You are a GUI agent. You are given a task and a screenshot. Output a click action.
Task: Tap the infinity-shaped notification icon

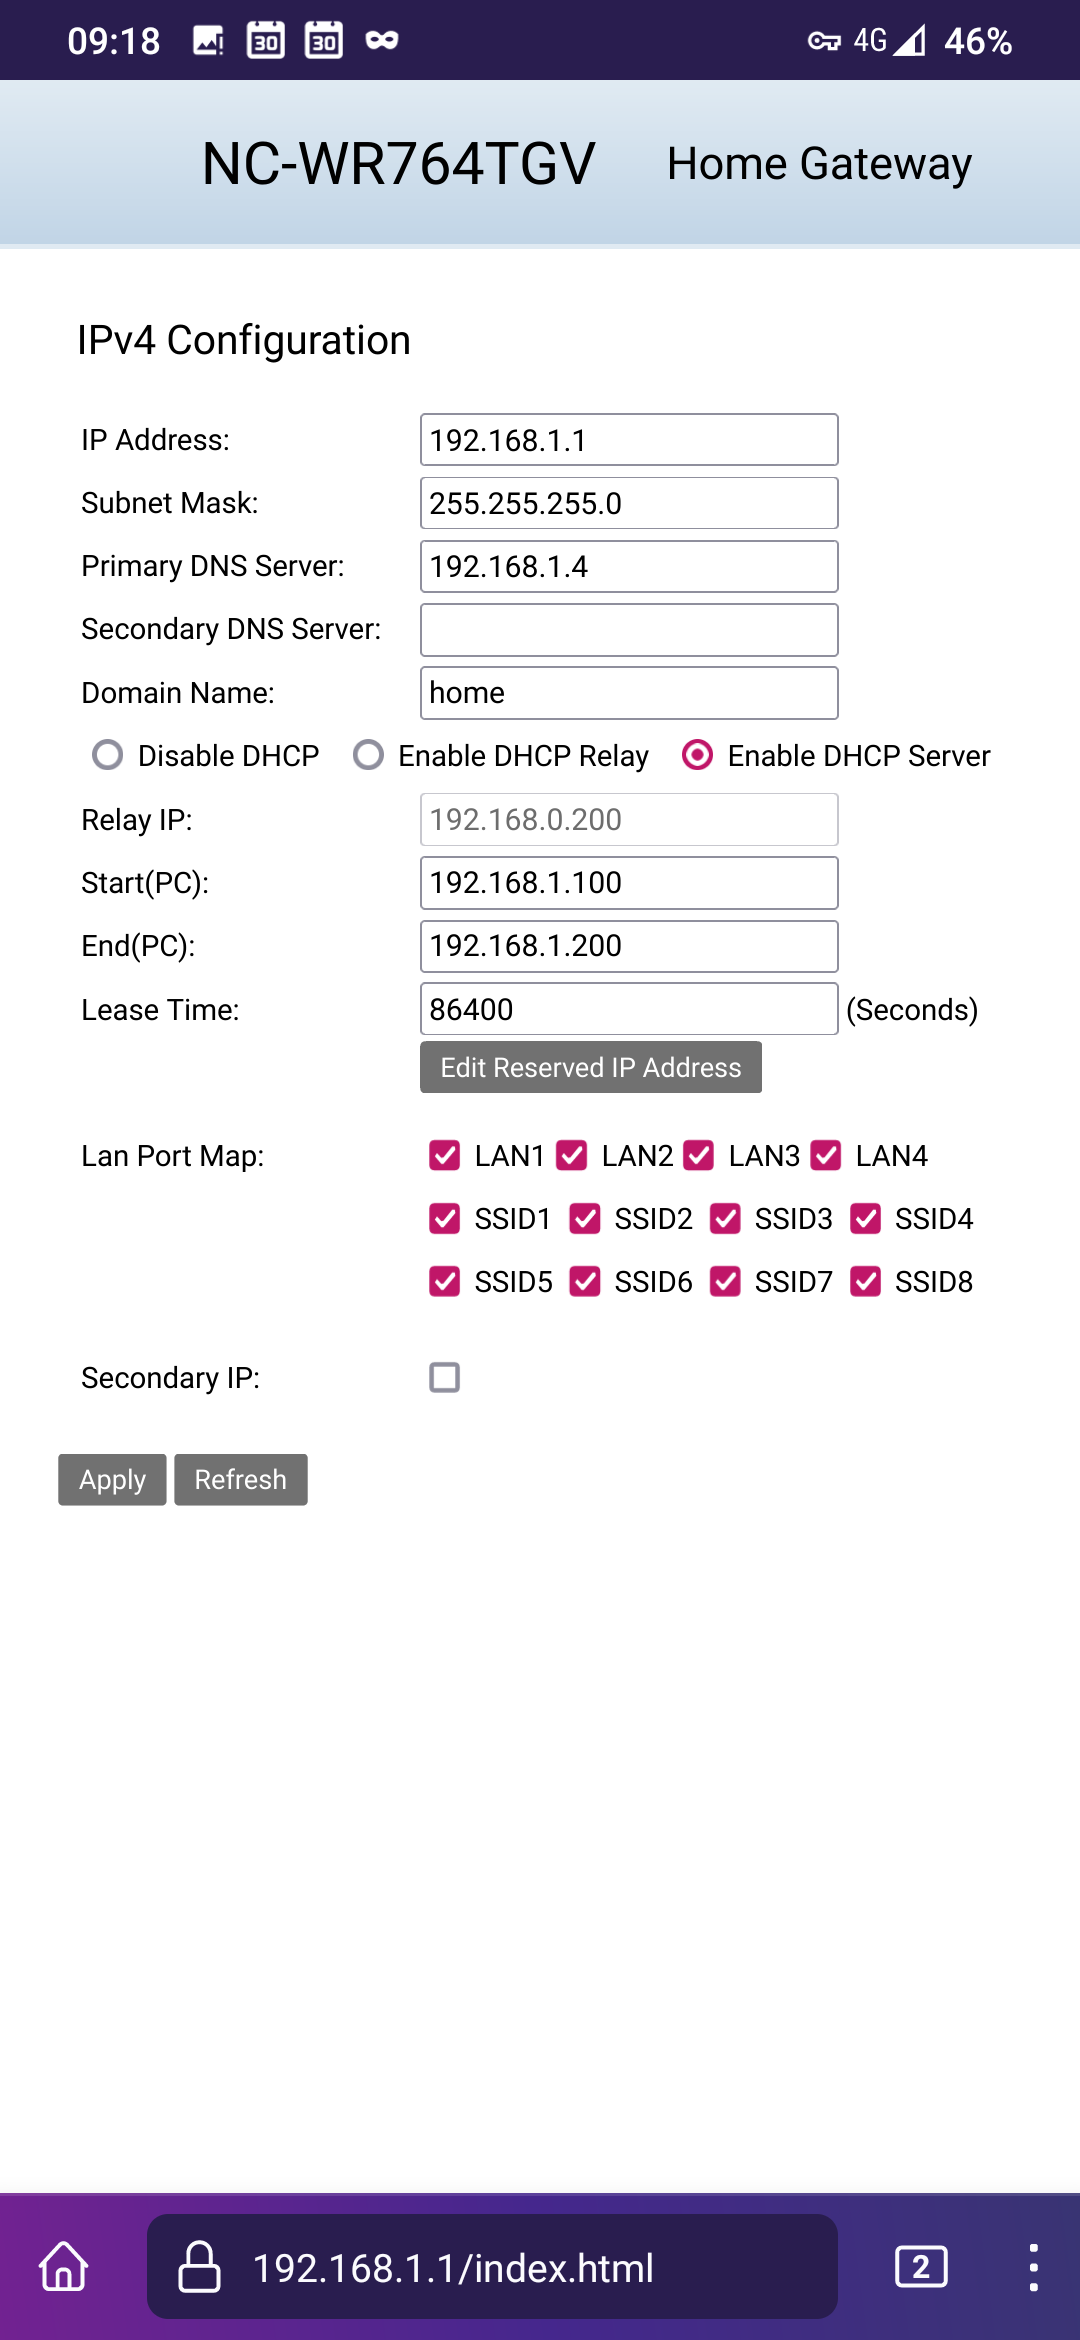pyautogui.click(x=382, y=41)
